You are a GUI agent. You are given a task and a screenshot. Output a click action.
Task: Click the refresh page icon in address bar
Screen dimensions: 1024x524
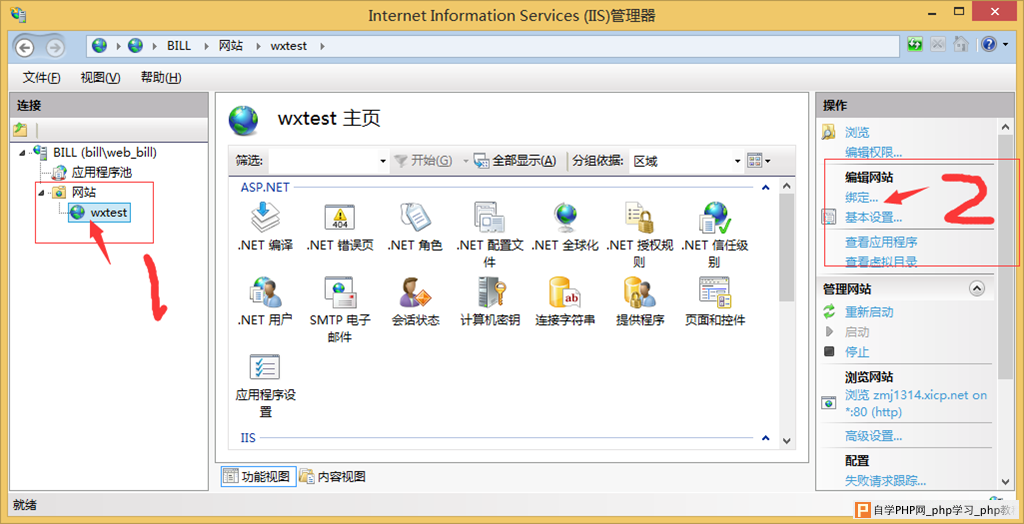(x=916, y=44)
